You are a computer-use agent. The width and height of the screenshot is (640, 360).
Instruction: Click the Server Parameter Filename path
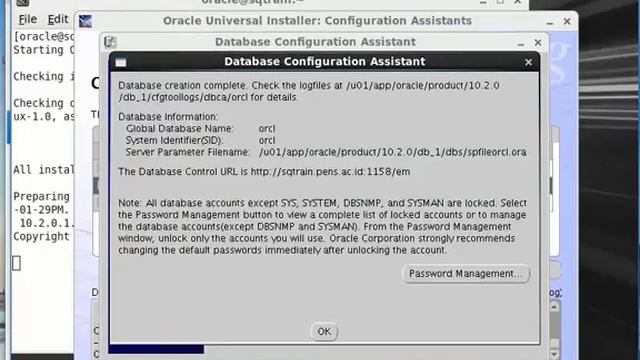click(x=393, y=152)
